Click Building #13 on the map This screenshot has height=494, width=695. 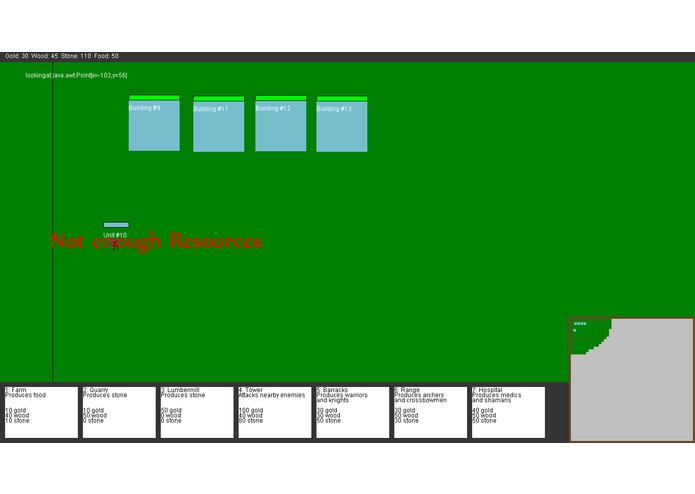[x=342, y=127]
